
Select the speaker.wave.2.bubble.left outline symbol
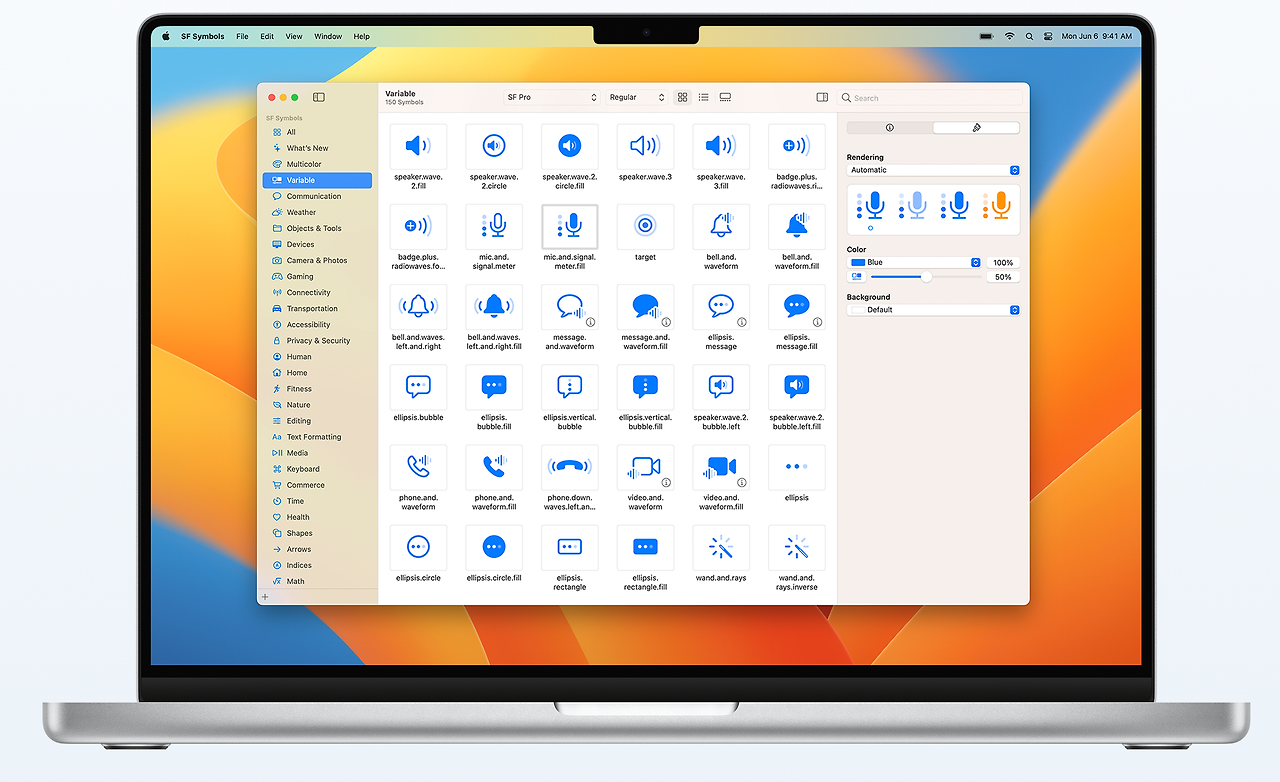(x=721, y=386)
